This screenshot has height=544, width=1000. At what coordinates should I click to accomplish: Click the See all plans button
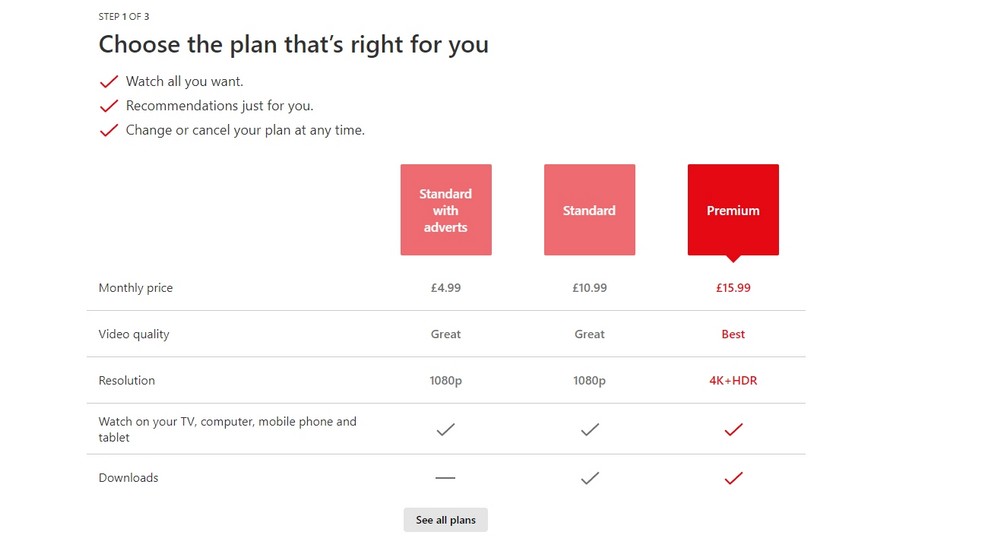tap(446, 520)
